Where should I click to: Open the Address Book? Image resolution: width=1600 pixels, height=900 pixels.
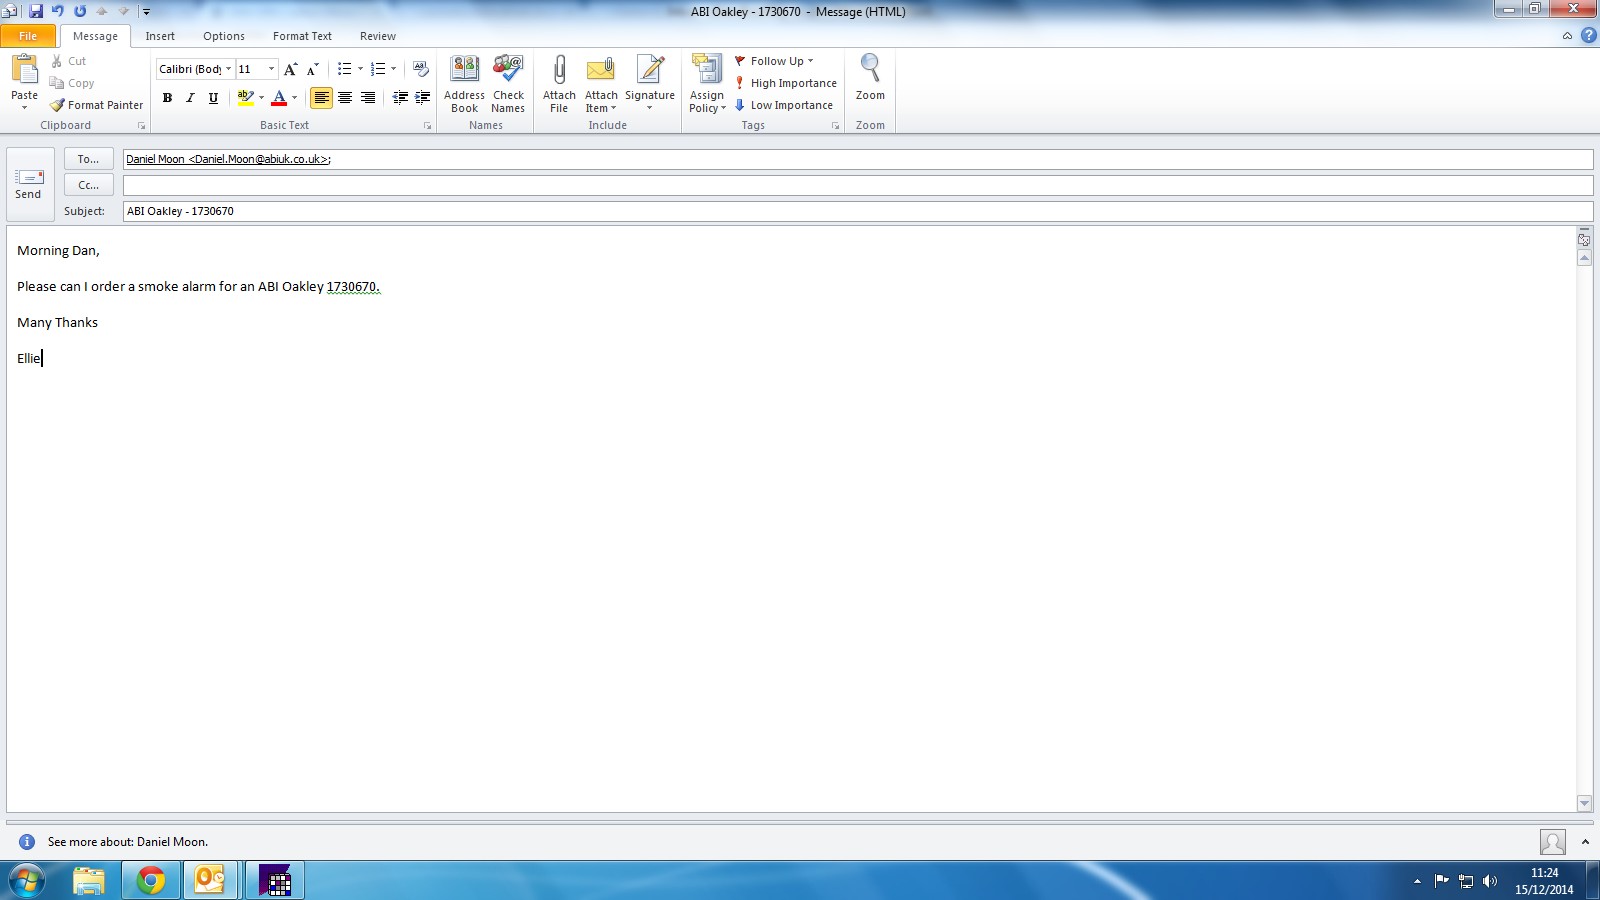(464, 84)
